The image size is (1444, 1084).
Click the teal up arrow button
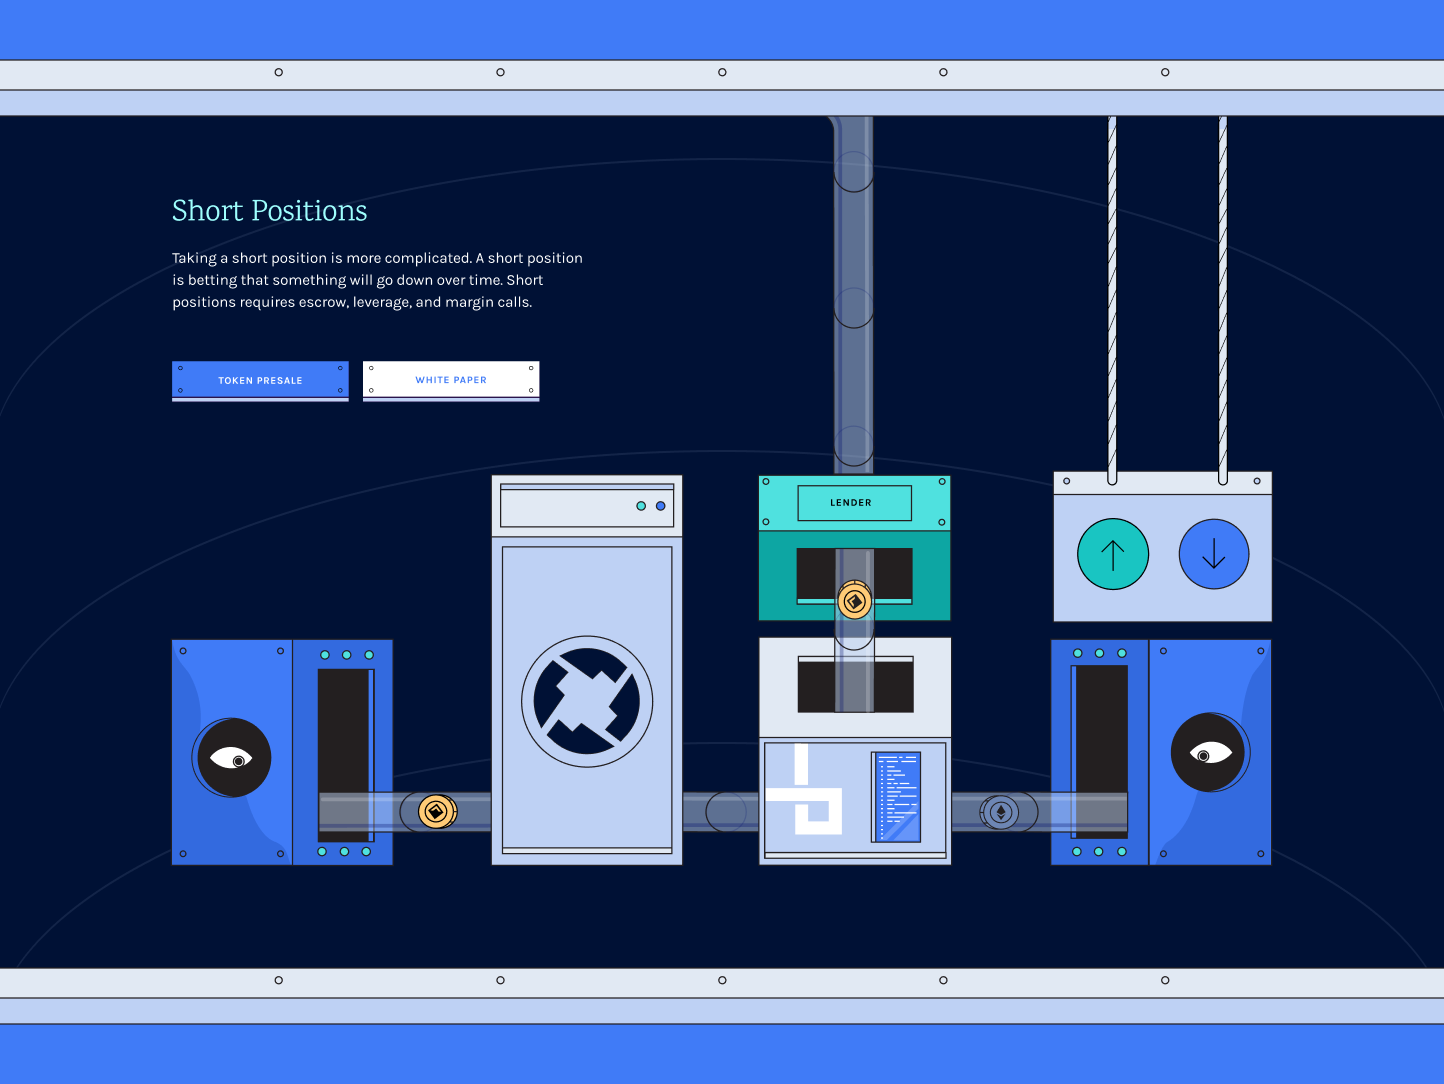[1113, 554]
